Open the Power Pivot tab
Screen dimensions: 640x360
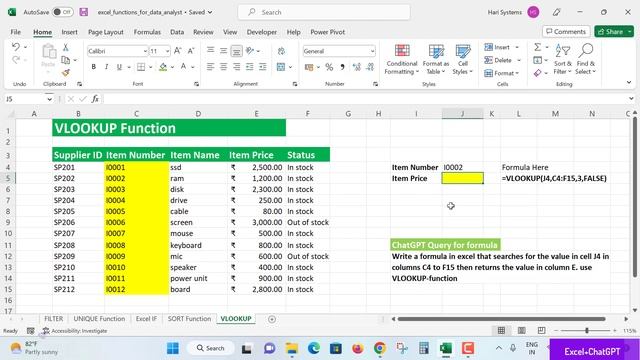327,32
